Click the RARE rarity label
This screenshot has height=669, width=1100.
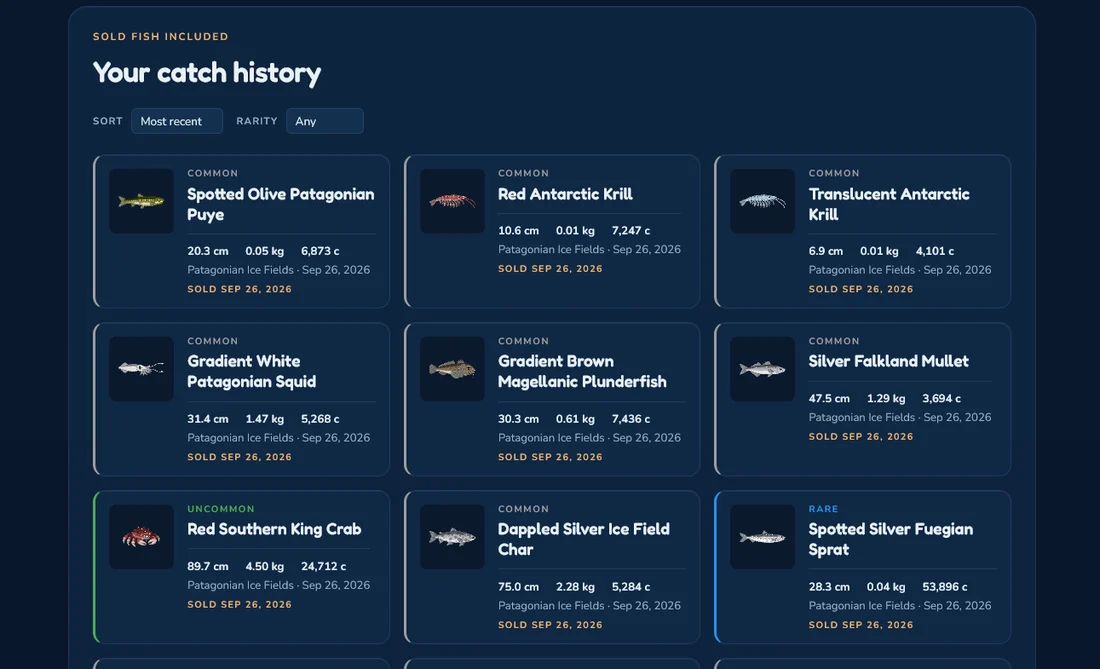click(x=824, y=509)
